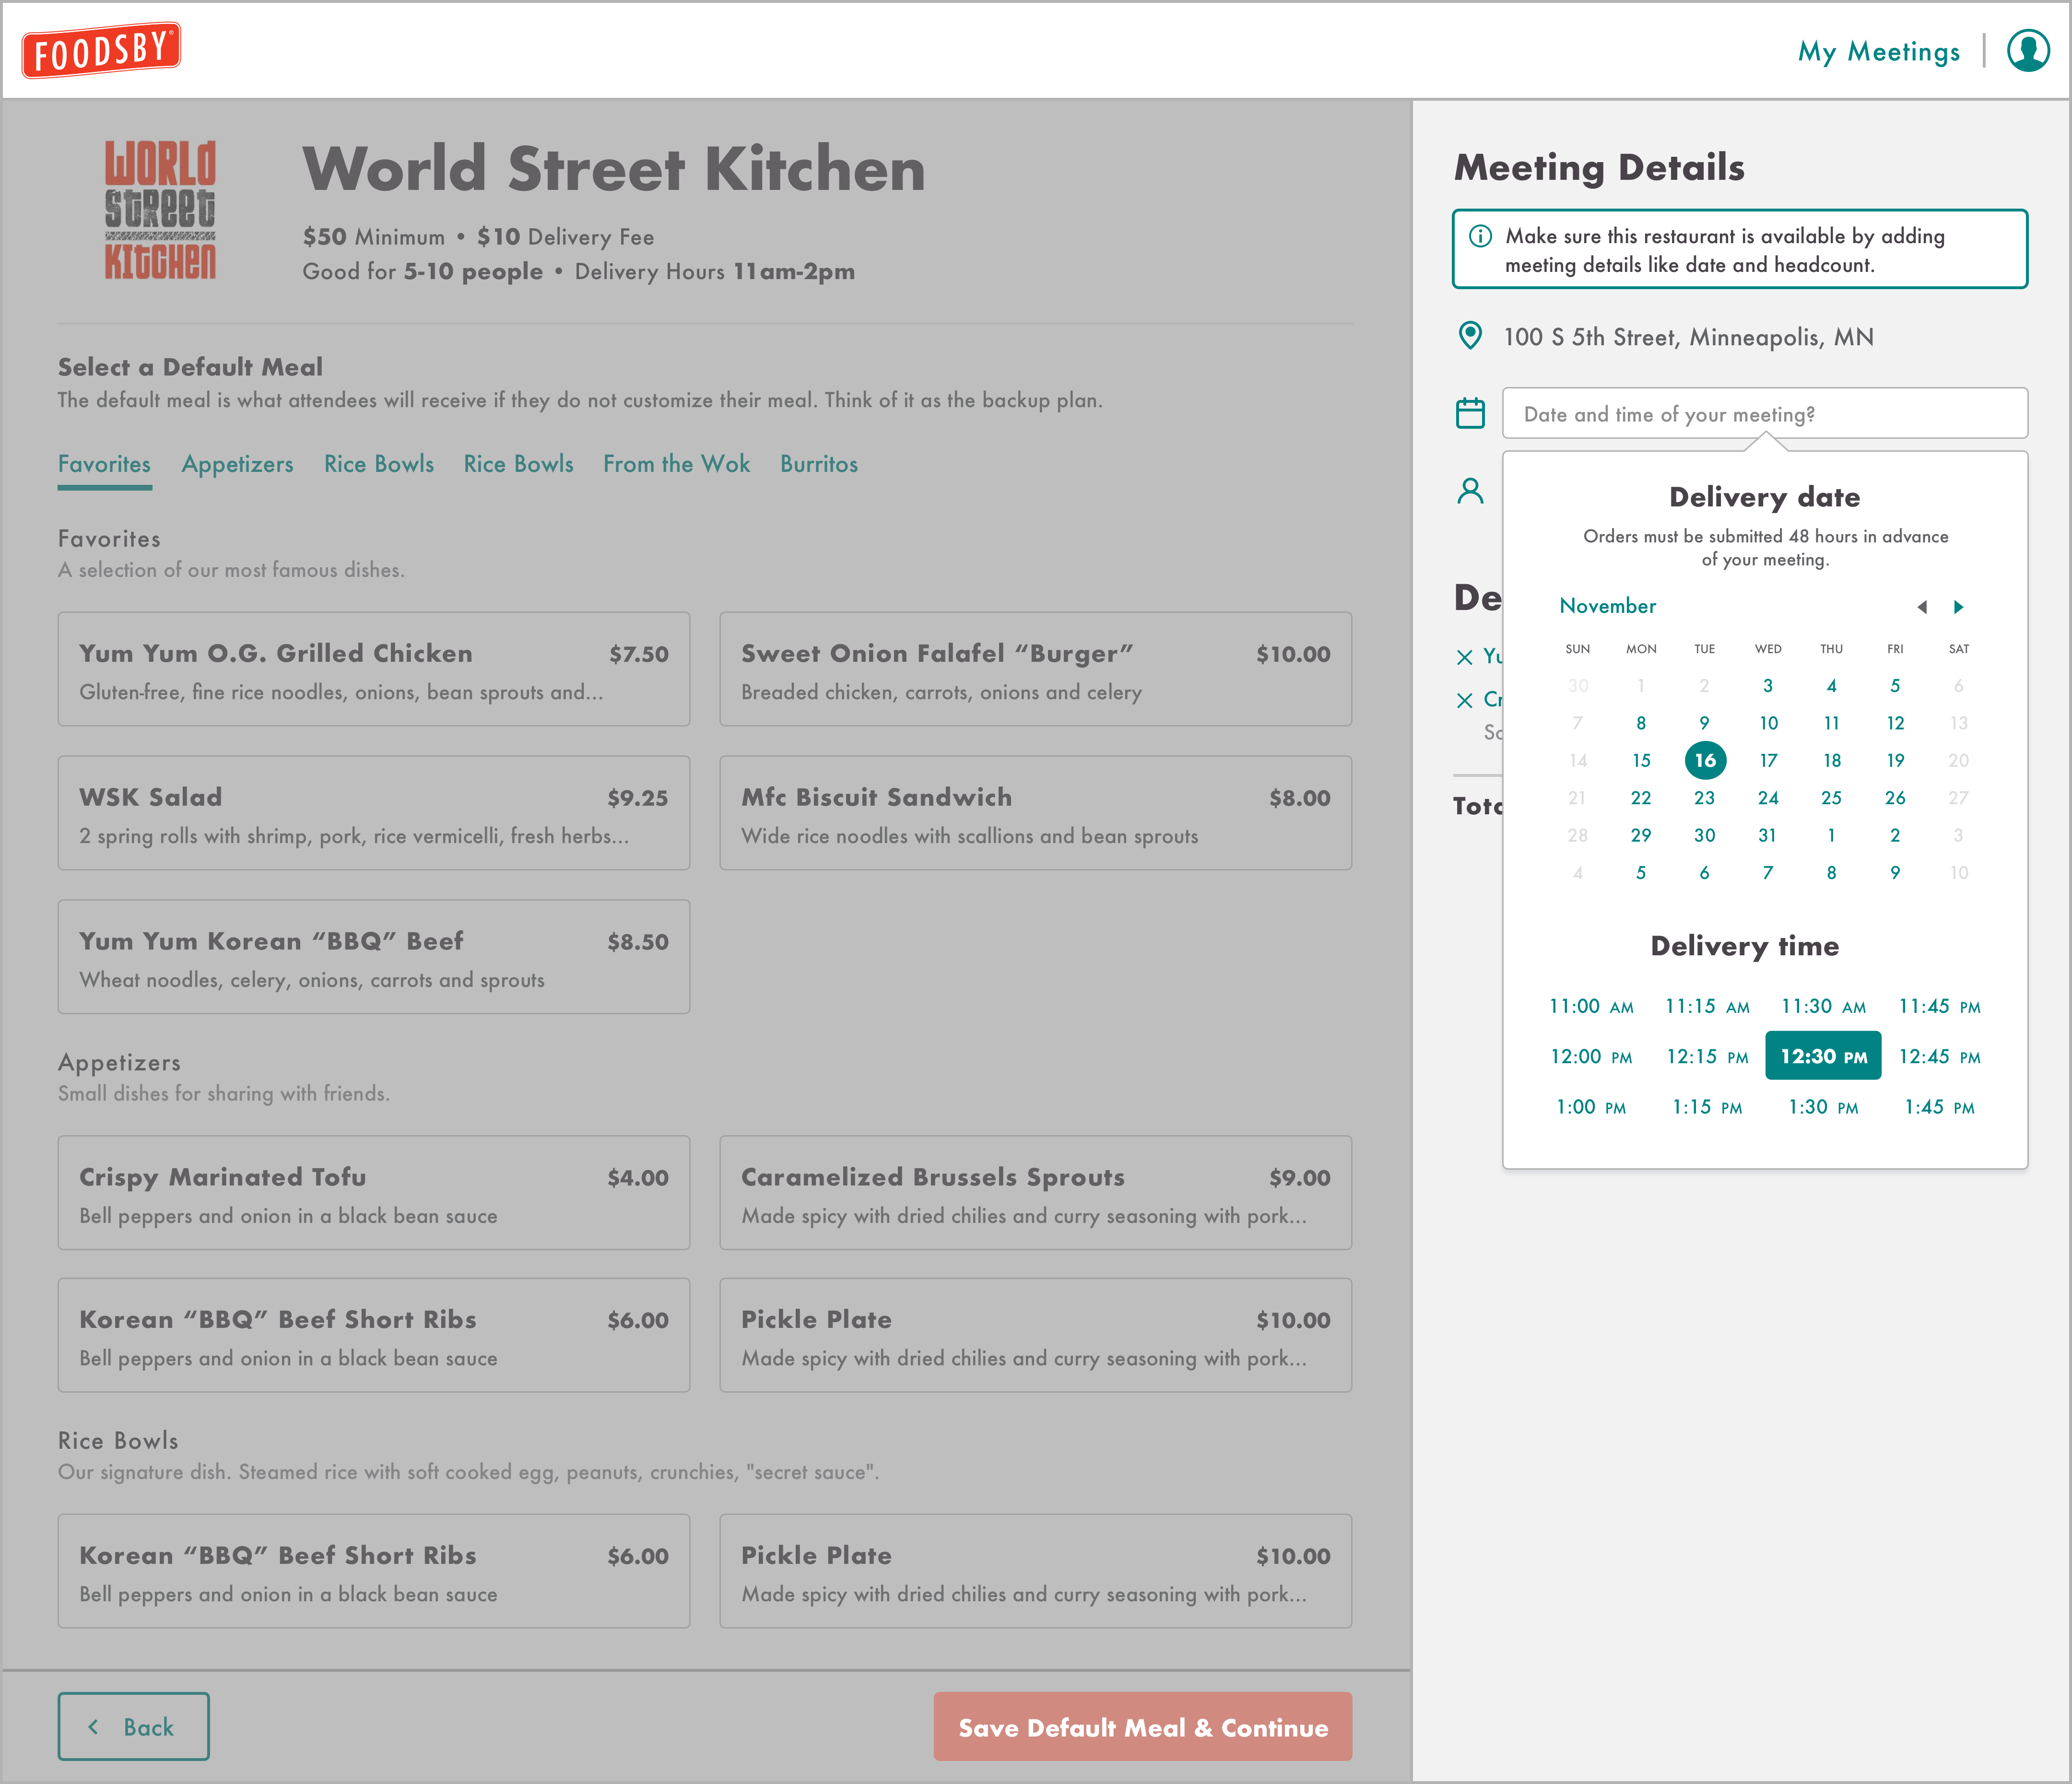Pick the 1:15 PM delivery time
Image resolution: width=2072 pixels, height=1784 pixels.
[1707, 1107]
